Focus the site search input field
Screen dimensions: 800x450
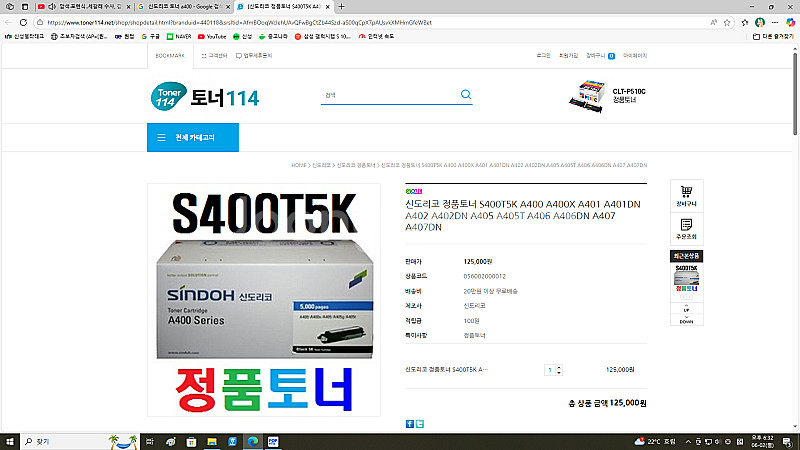pyautogui.click(x=390, y=95)
